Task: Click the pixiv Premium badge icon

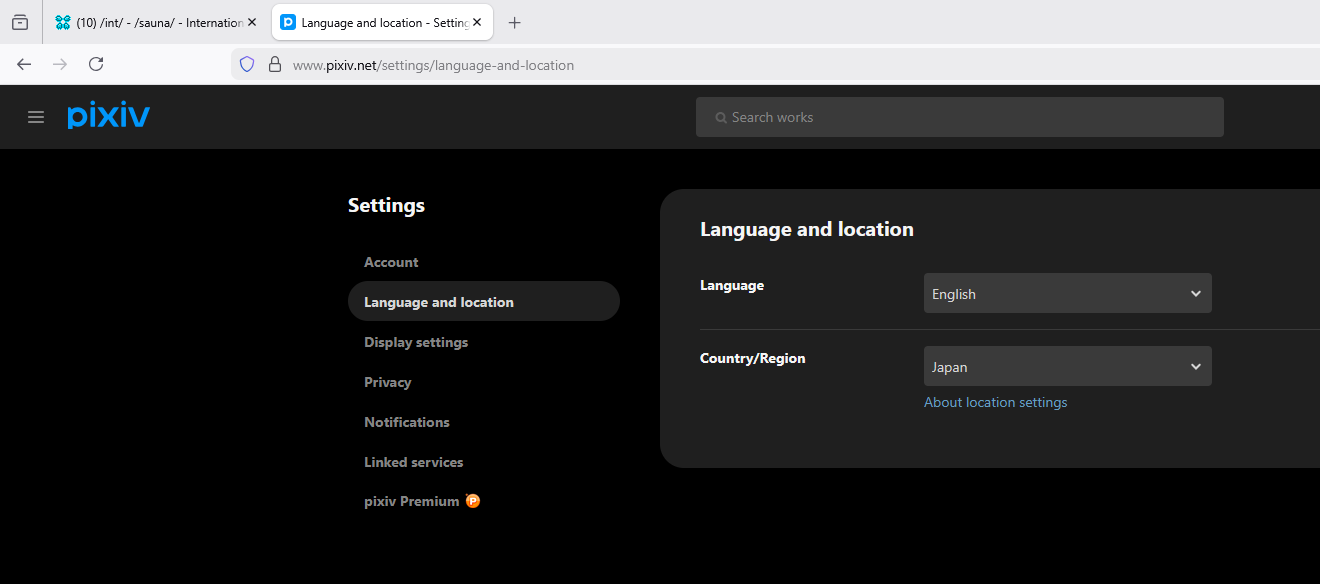Action: pyautogui.click(x=473, y=501)
